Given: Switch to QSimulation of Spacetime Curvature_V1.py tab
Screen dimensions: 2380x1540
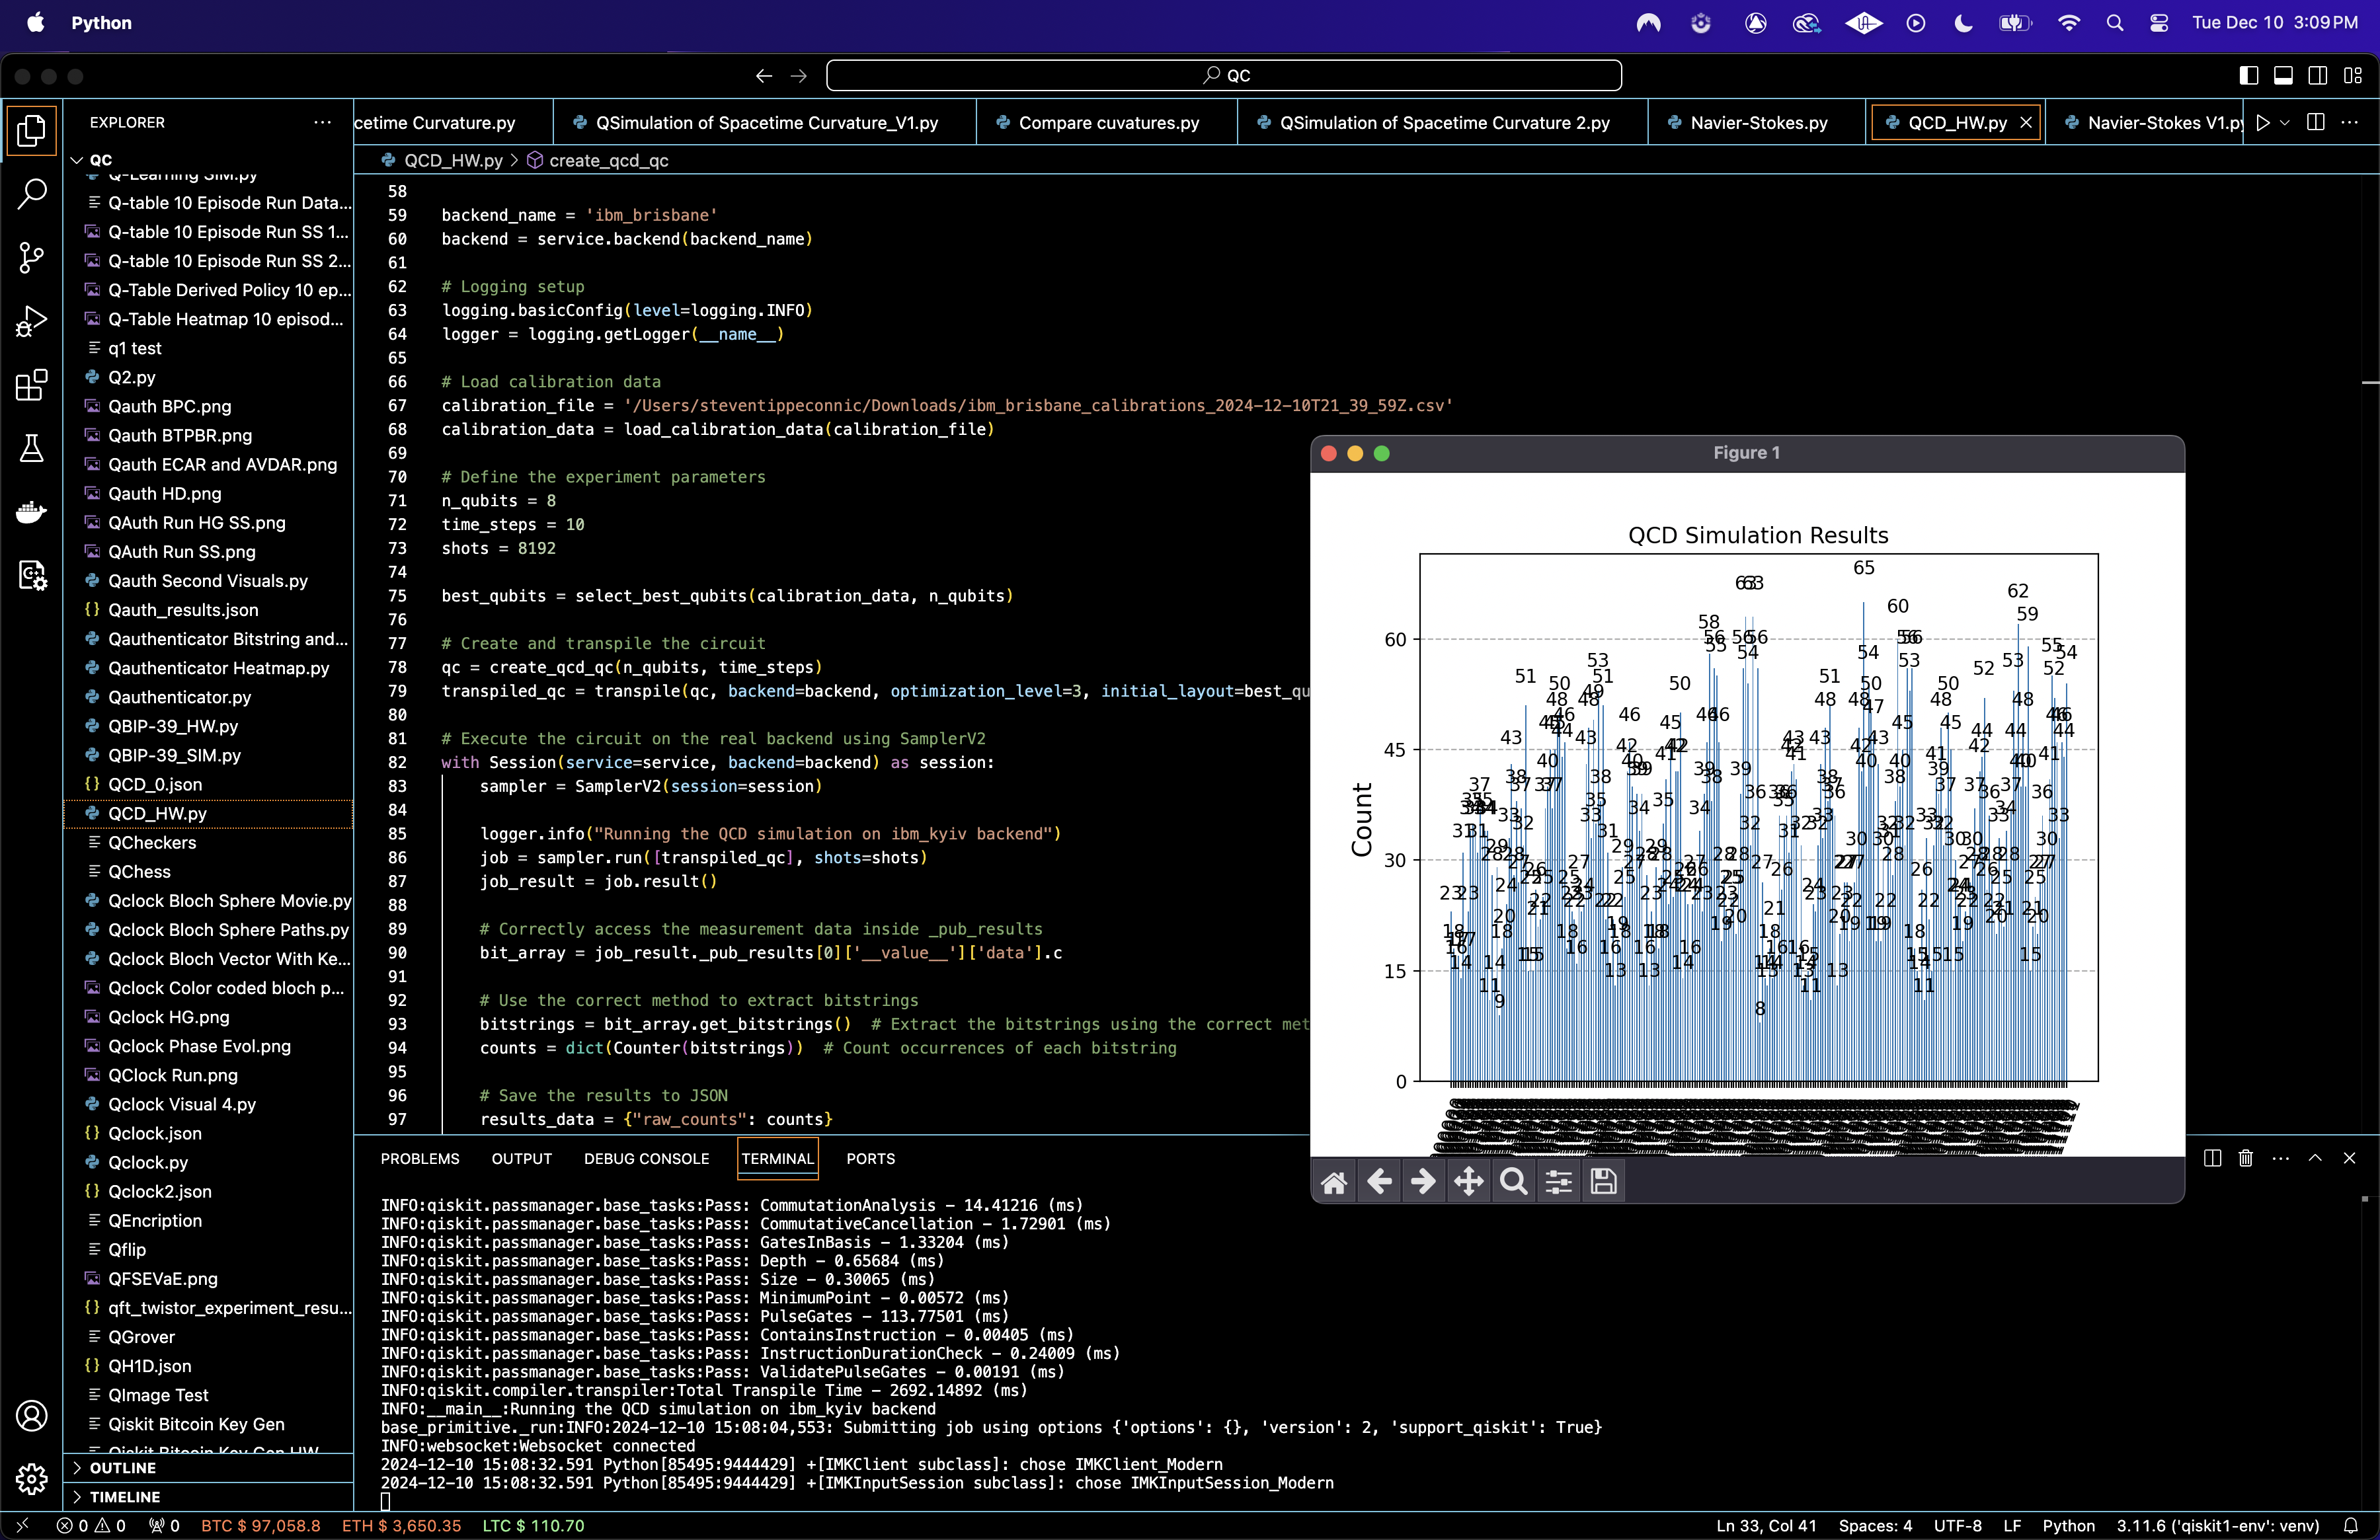Looking at the screenshot, I should [x=765, y=122].
